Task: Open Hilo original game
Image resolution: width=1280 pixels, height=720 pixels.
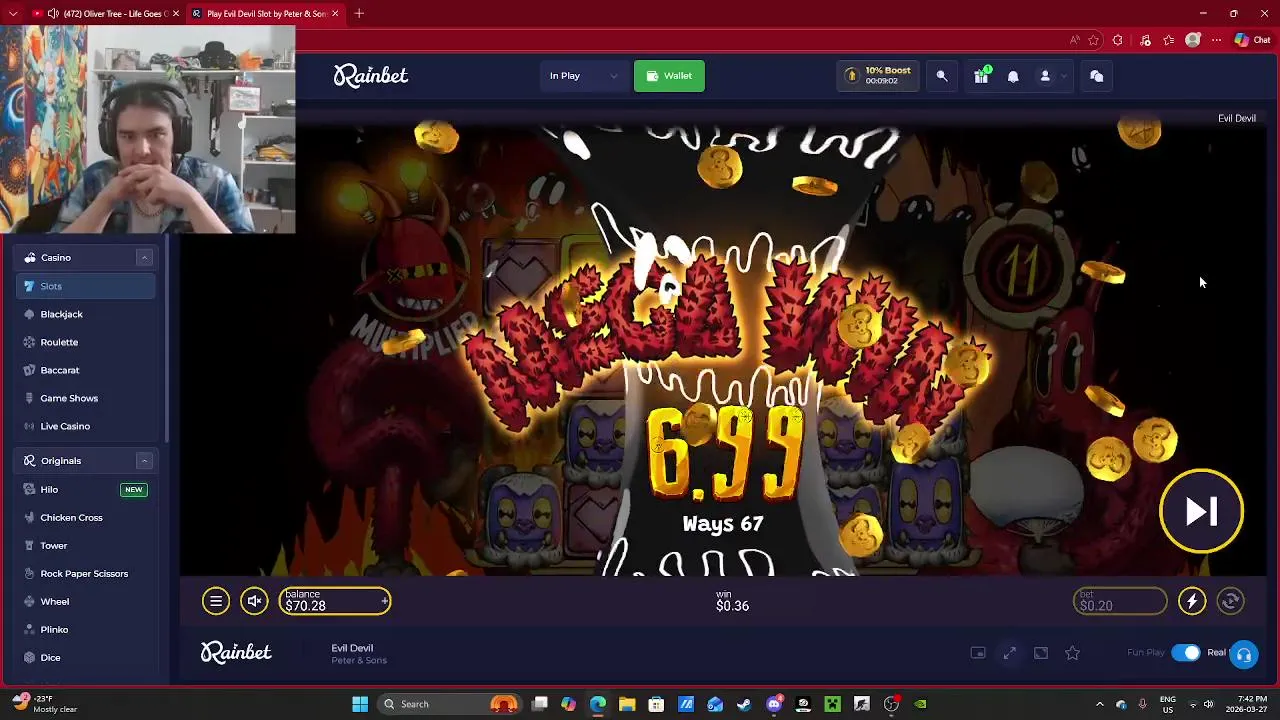Action: click(86, 489)
